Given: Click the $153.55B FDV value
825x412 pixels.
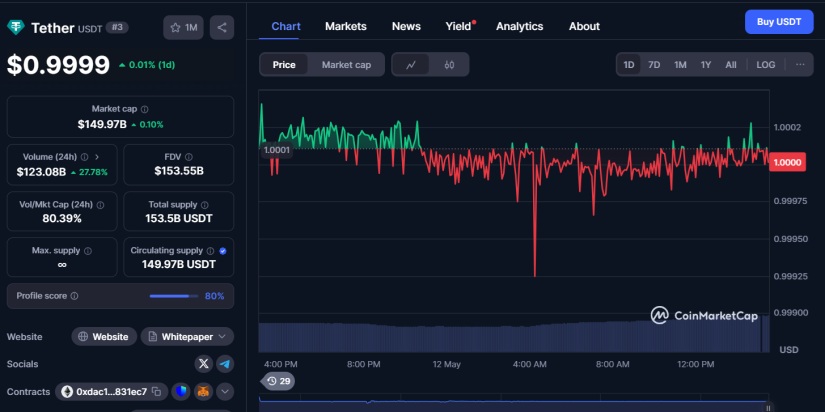Looking at the screenshot, I should [179, 171].
